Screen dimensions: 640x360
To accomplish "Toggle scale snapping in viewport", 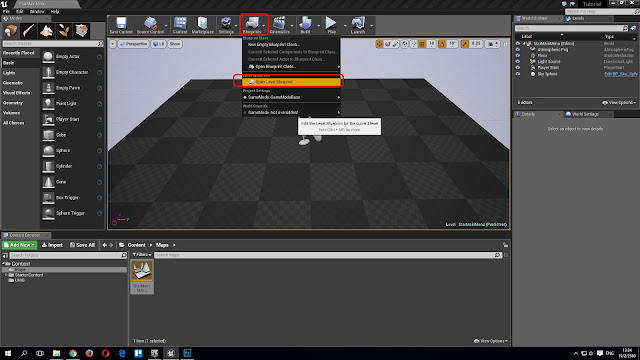I will coord(464,44).
